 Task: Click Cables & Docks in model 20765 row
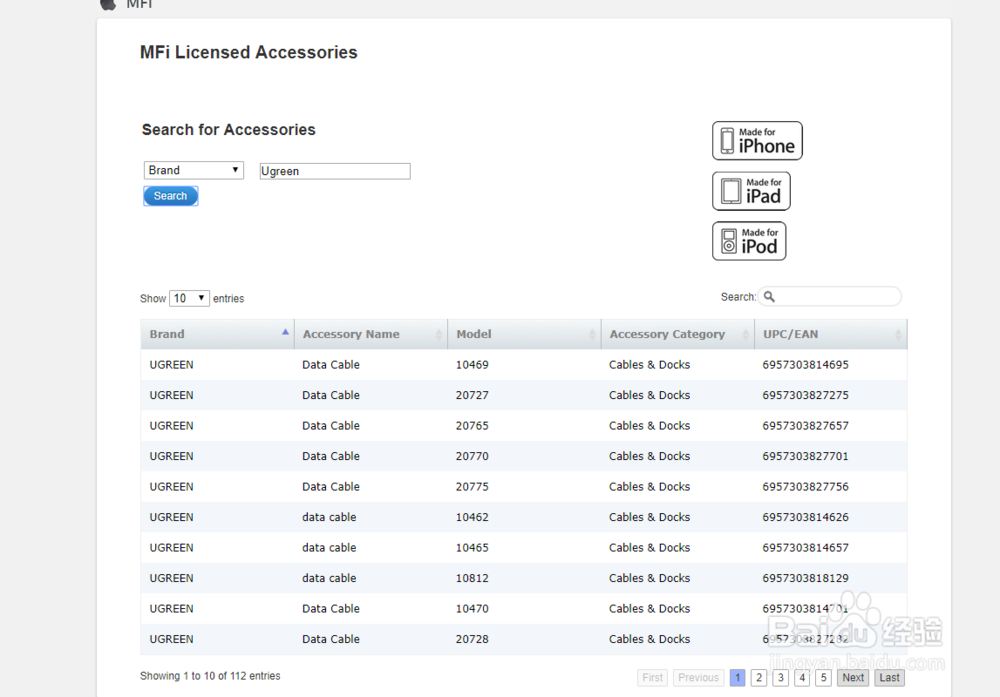click(649, 426)
